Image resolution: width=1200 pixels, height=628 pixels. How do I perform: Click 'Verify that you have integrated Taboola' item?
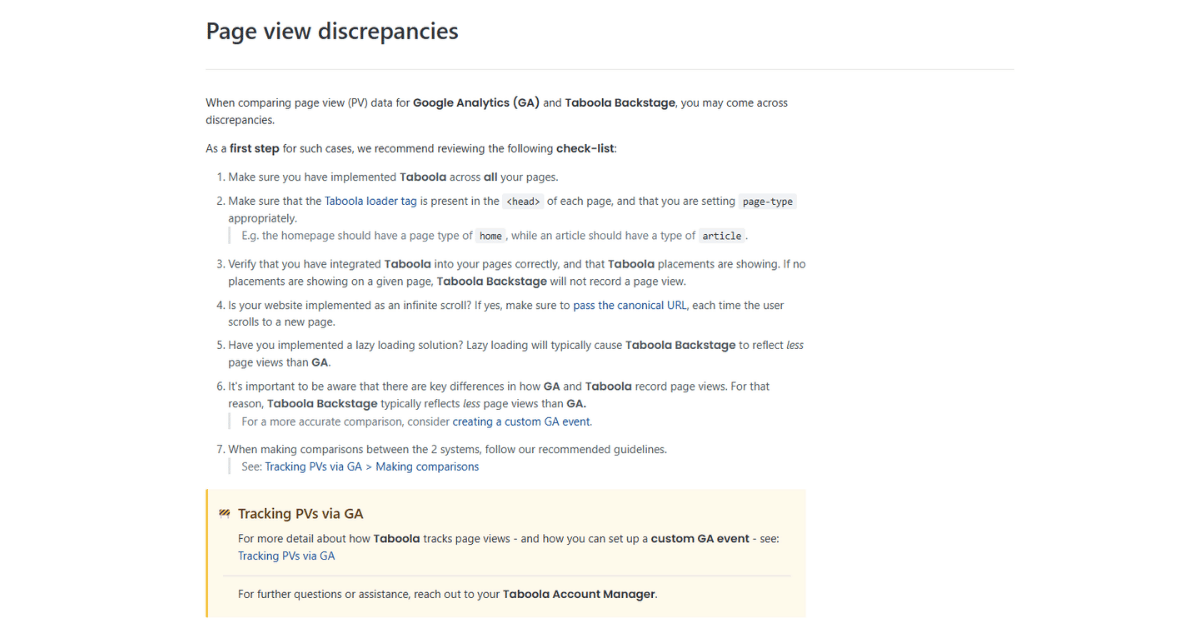pyautogui.click(x=517, y=273)
